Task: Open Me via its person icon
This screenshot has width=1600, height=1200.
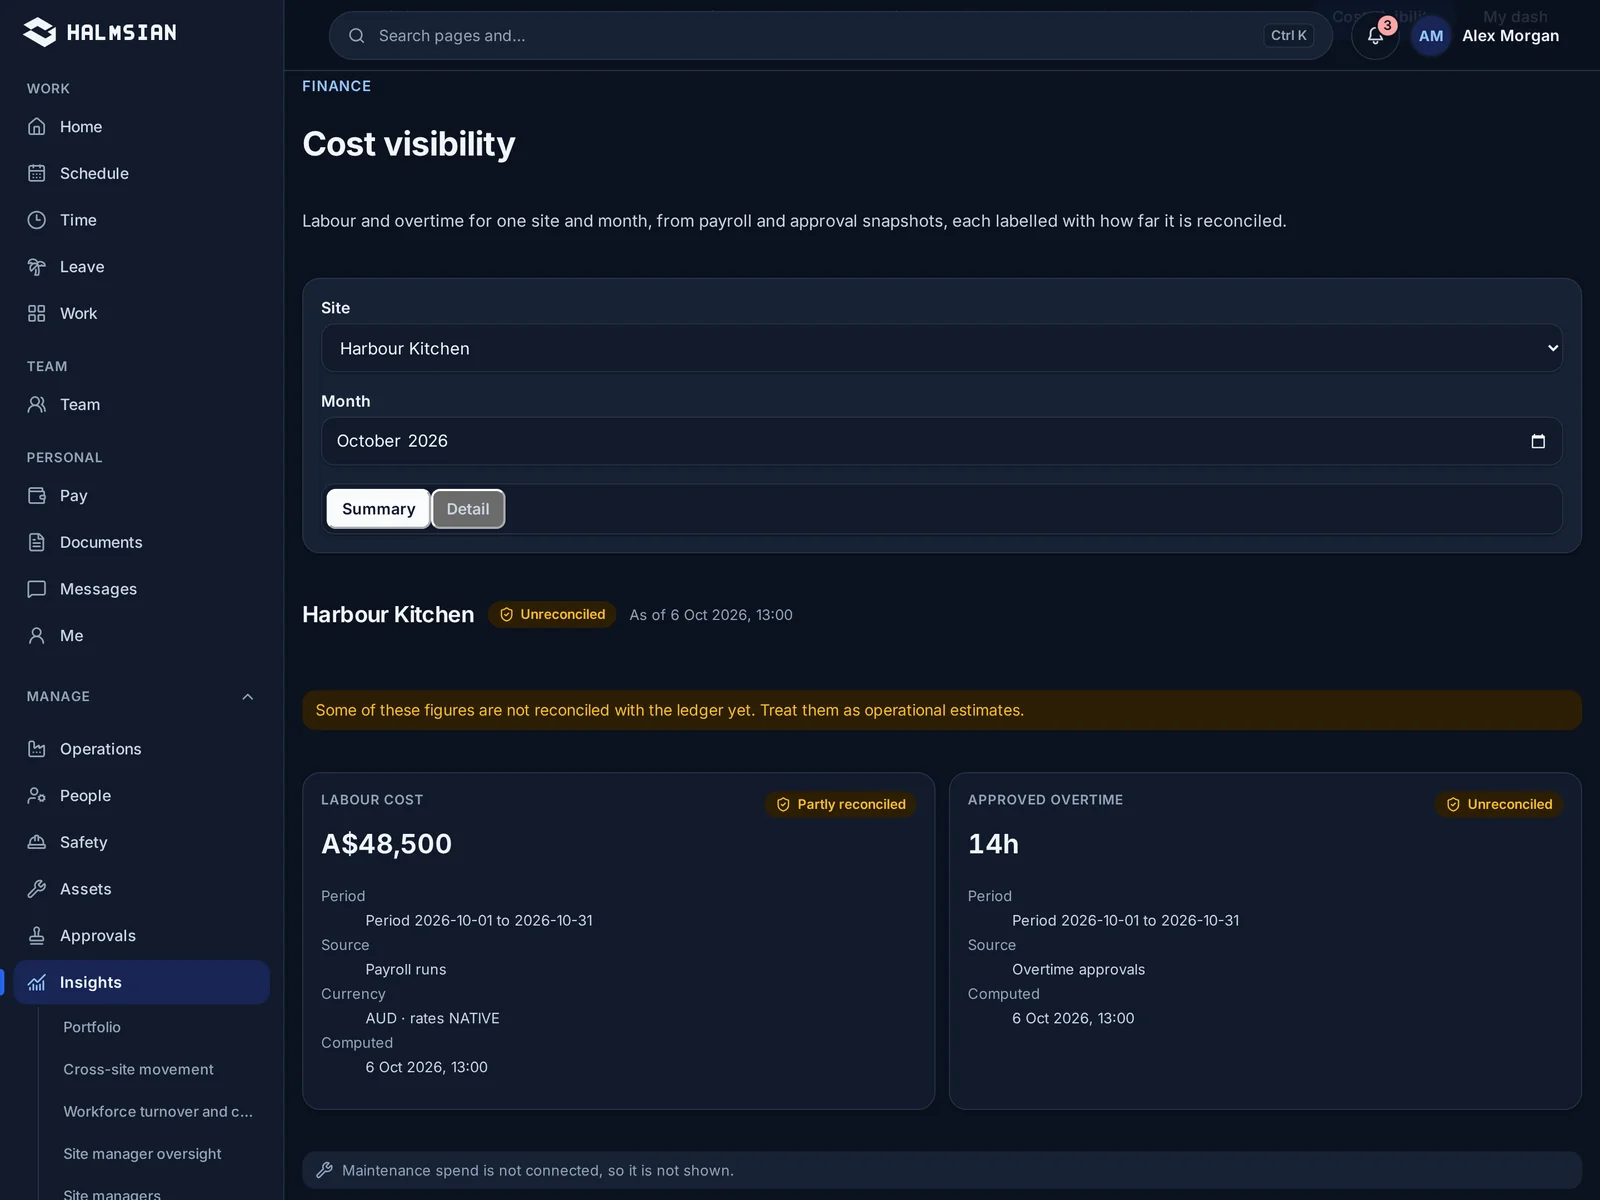Action: 37,635
